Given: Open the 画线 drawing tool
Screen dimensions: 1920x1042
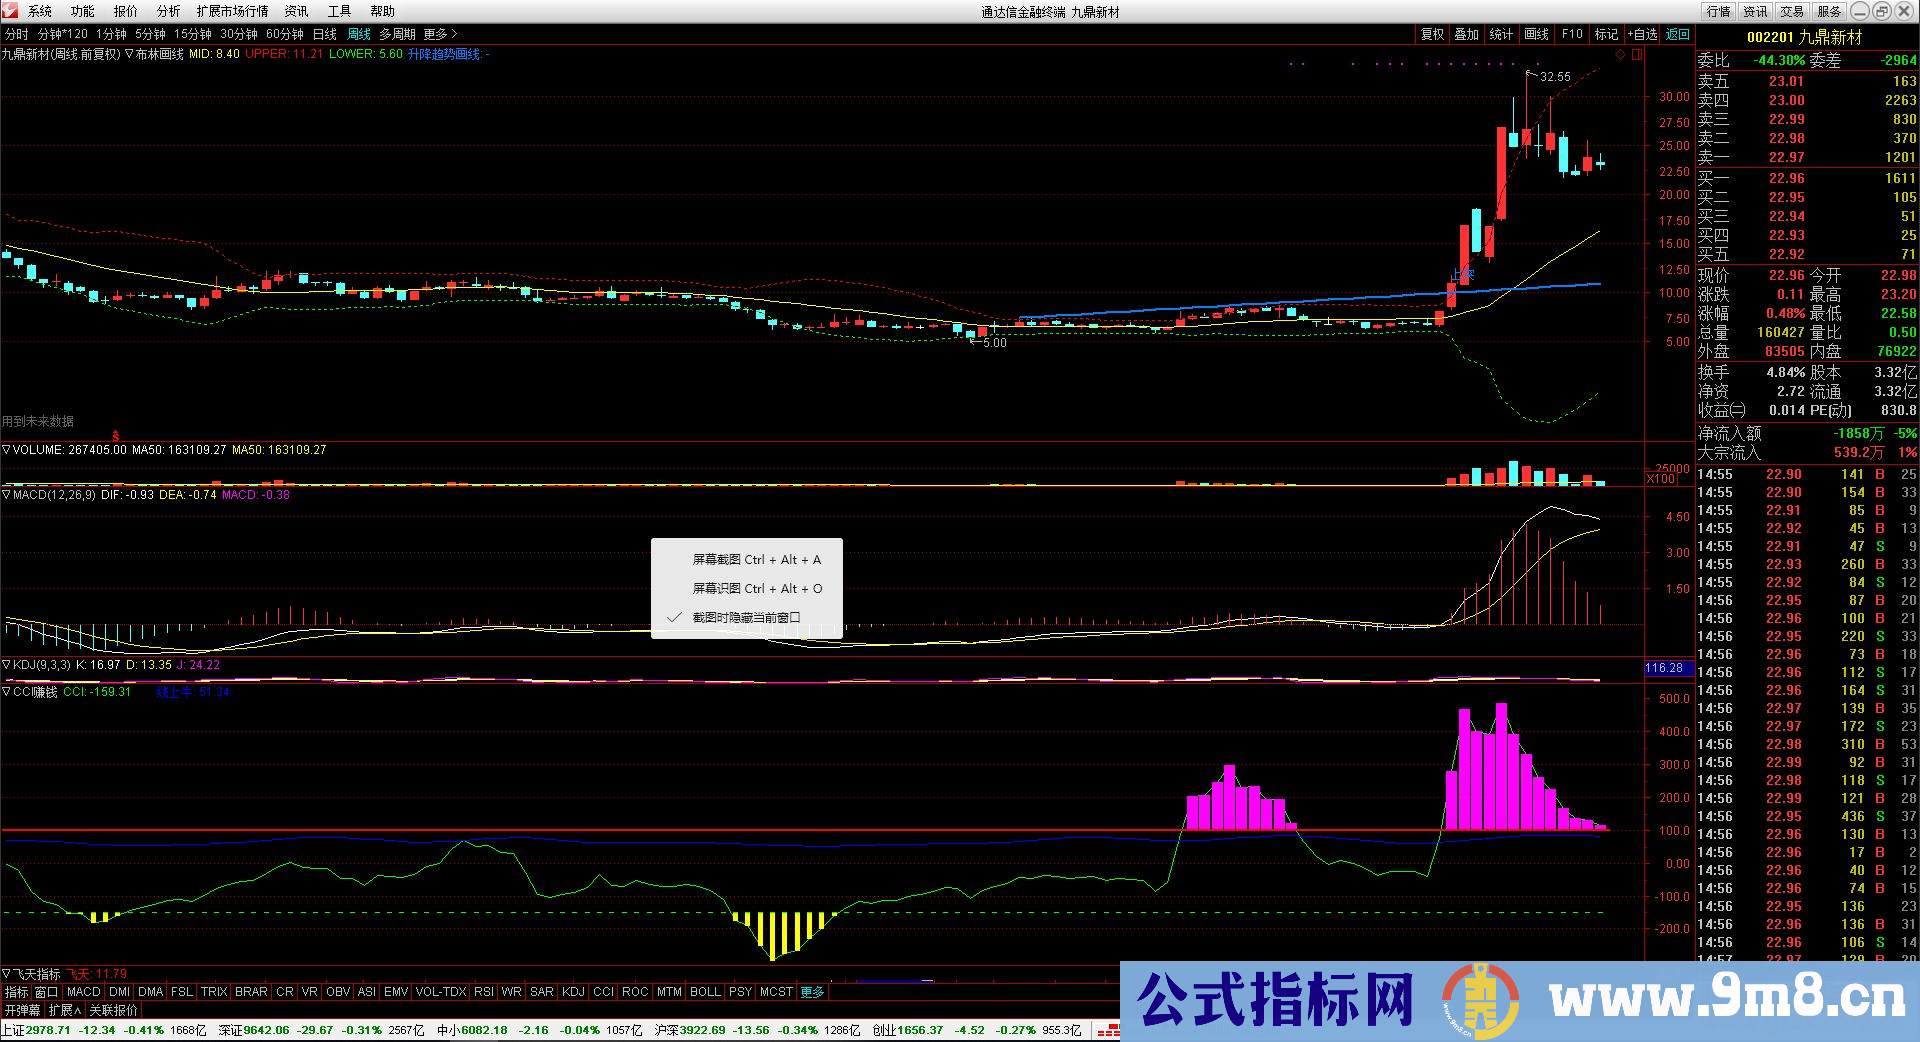Looking at the screenshot, I should click(1536, 34).
